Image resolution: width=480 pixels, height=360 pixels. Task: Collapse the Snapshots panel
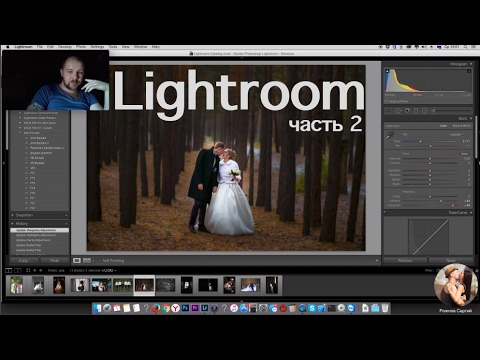point(13,215)
